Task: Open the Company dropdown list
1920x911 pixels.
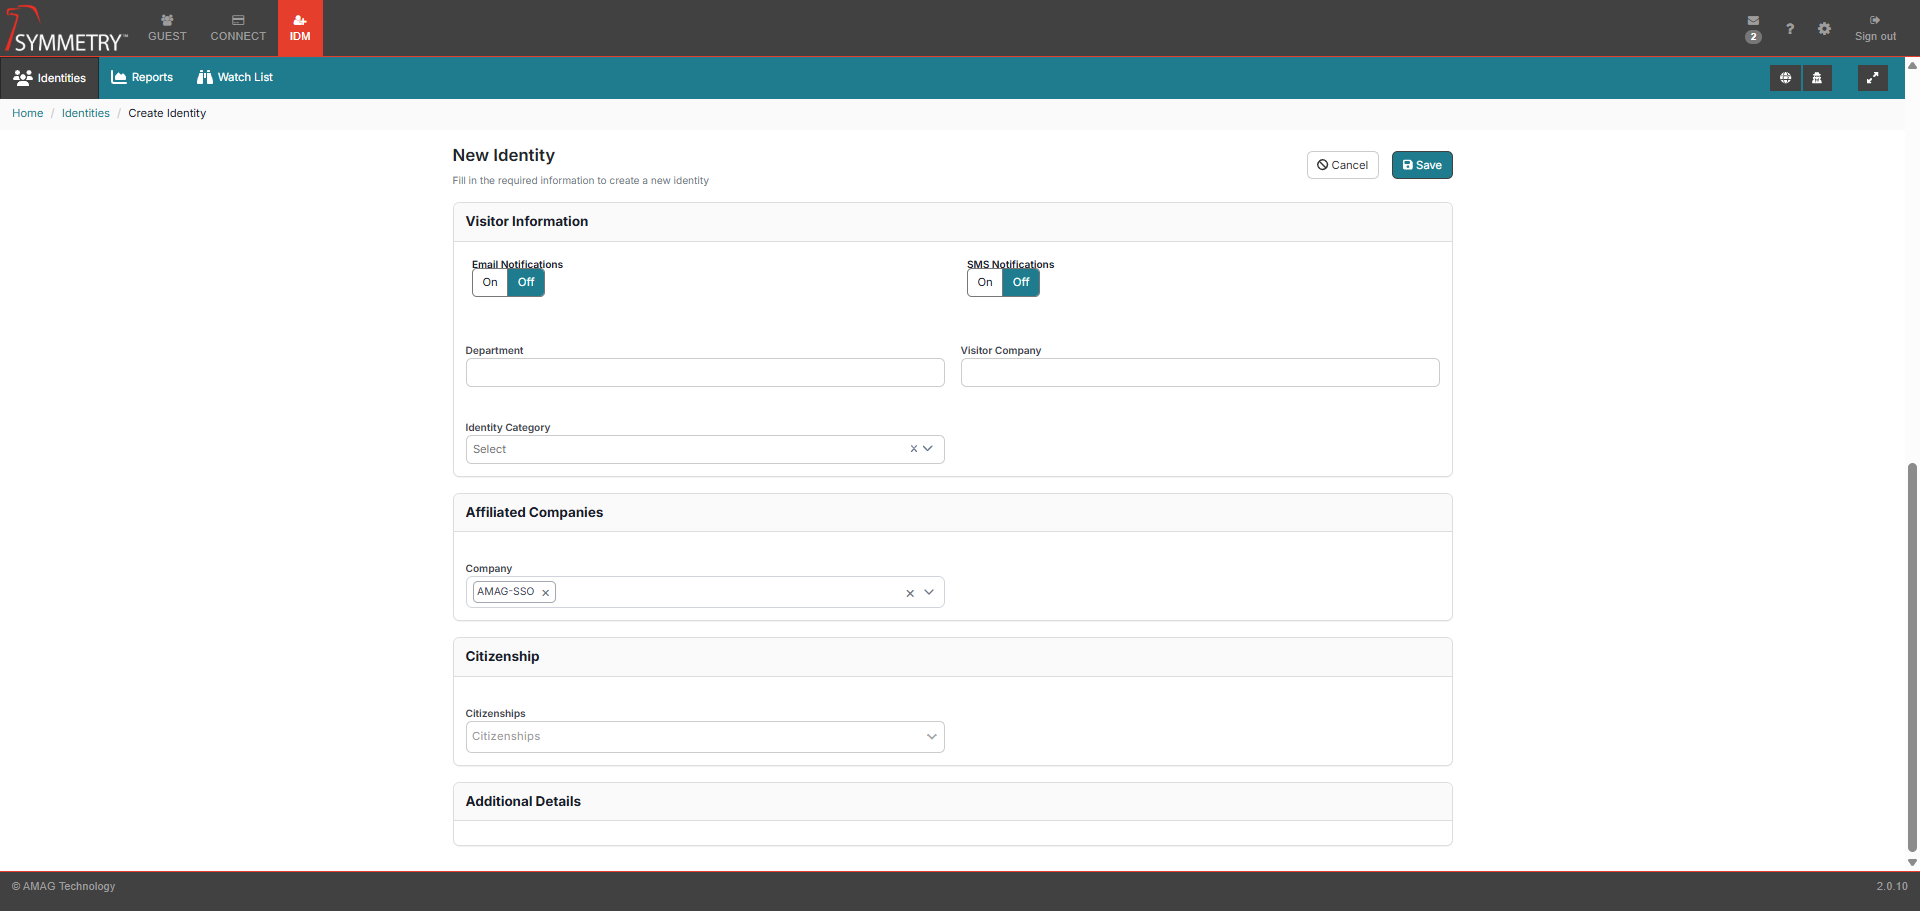Action: (x=929, y=593)
